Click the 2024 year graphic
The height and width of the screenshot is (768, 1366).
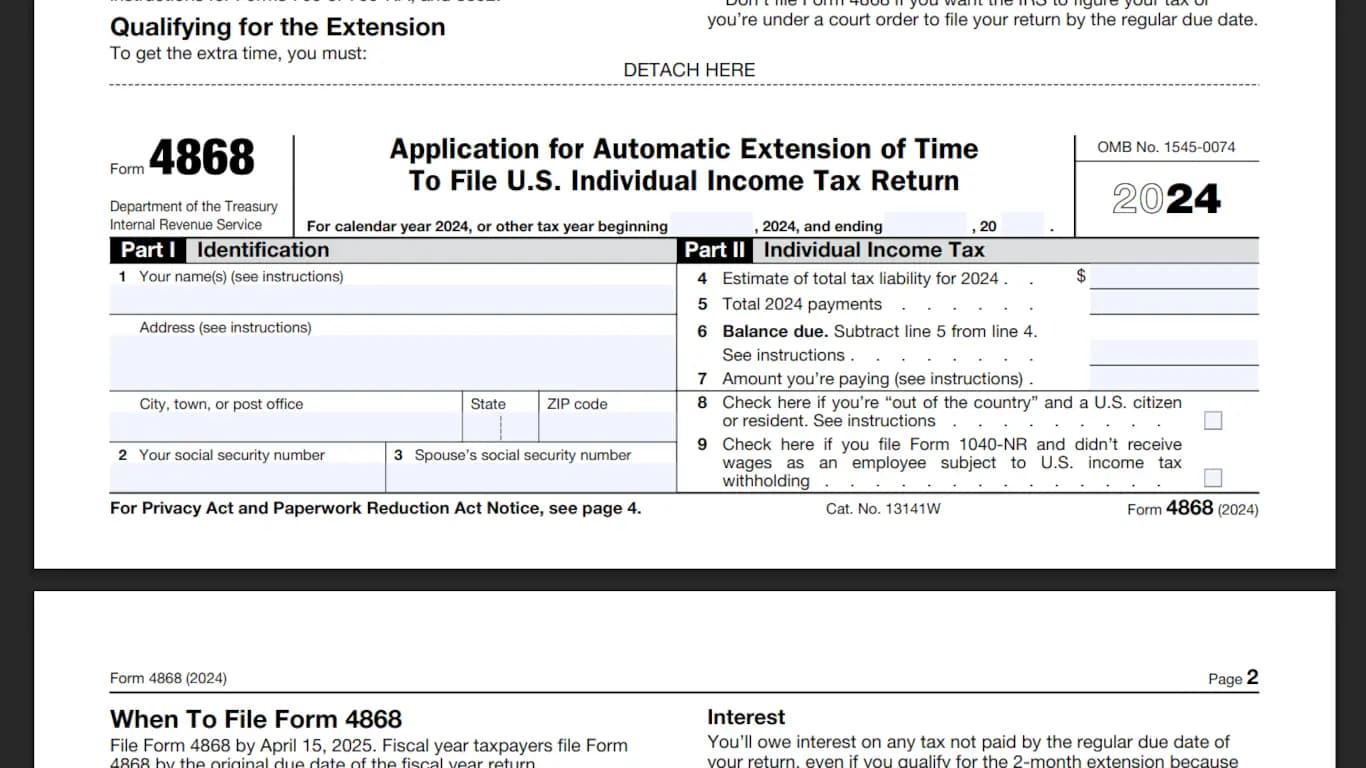click(x=1166, y=199)
